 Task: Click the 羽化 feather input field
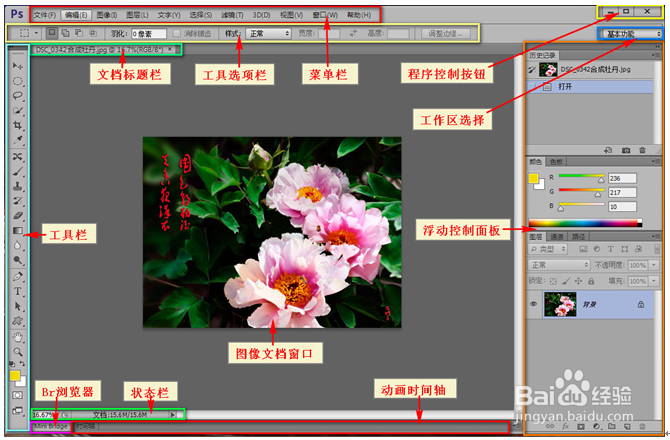click(x=149, y=33)
